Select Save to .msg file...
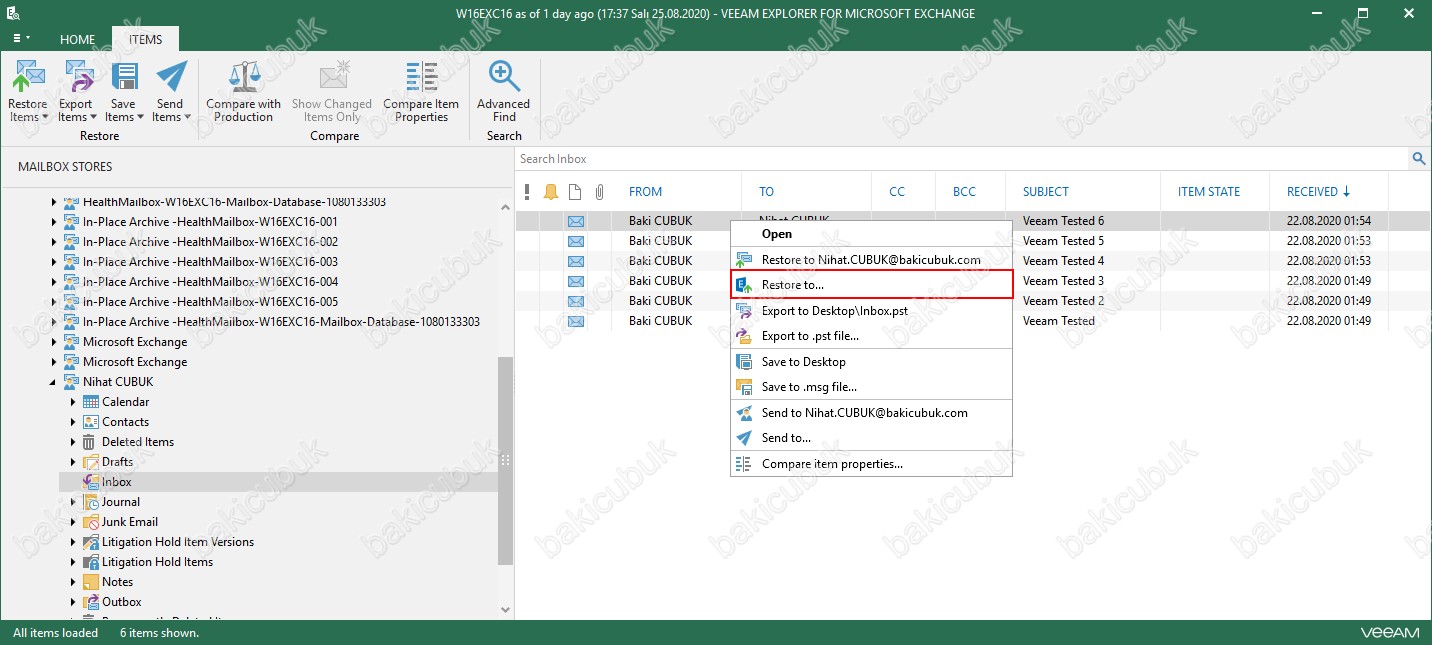This screenshot has width=1432, height=645. 872,387
